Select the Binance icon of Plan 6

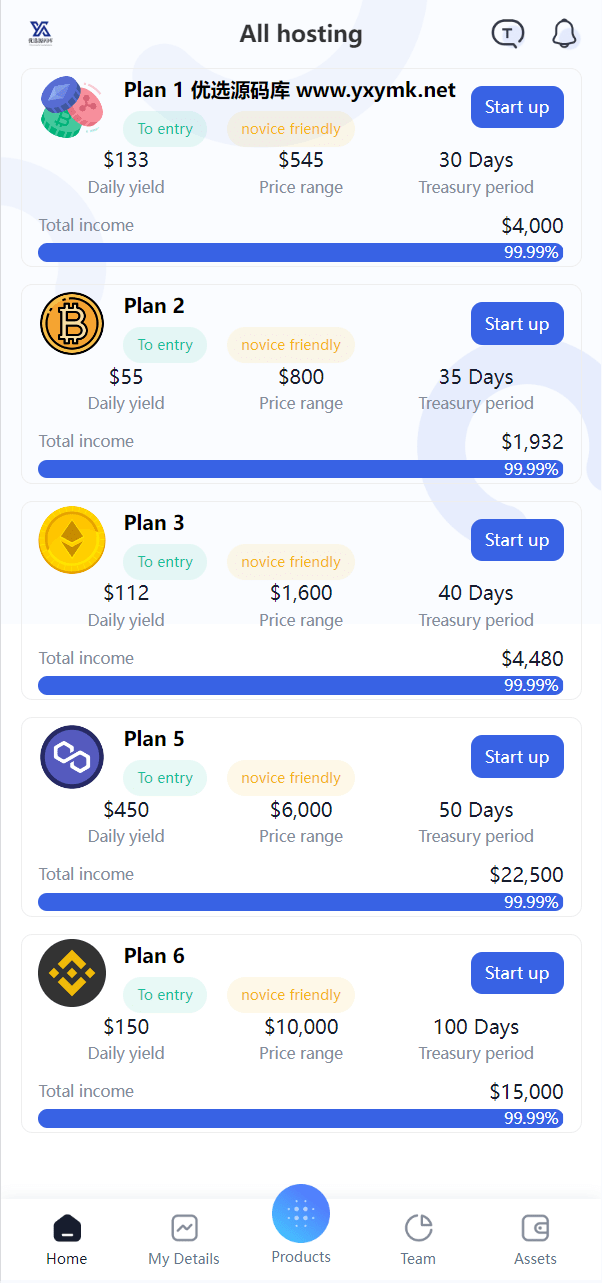tap(72, 973)
